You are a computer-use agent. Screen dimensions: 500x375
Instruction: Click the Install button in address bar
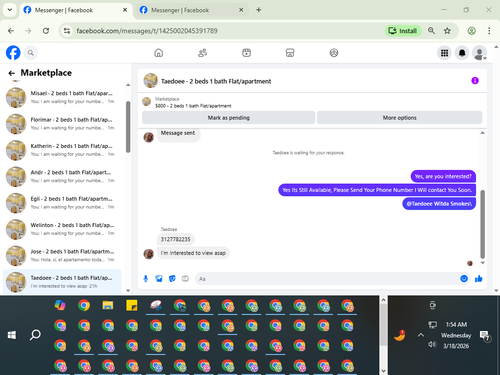point(403,31)
